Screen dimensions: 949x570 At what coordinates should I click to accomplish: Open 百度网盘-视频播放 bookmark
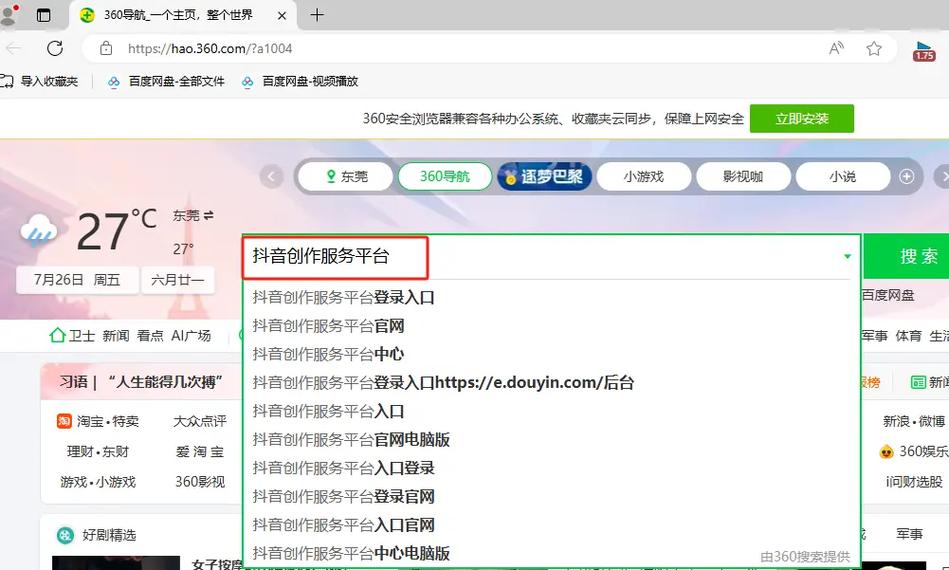[x=300, y=82]
